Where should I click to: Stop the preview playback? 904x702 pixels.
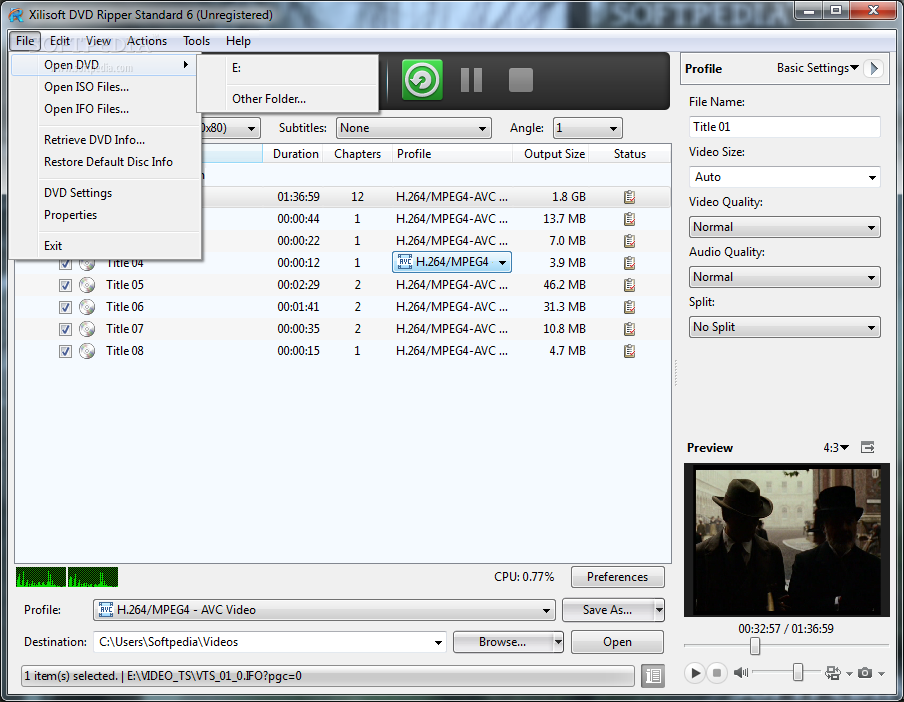(x=717, y=673)
